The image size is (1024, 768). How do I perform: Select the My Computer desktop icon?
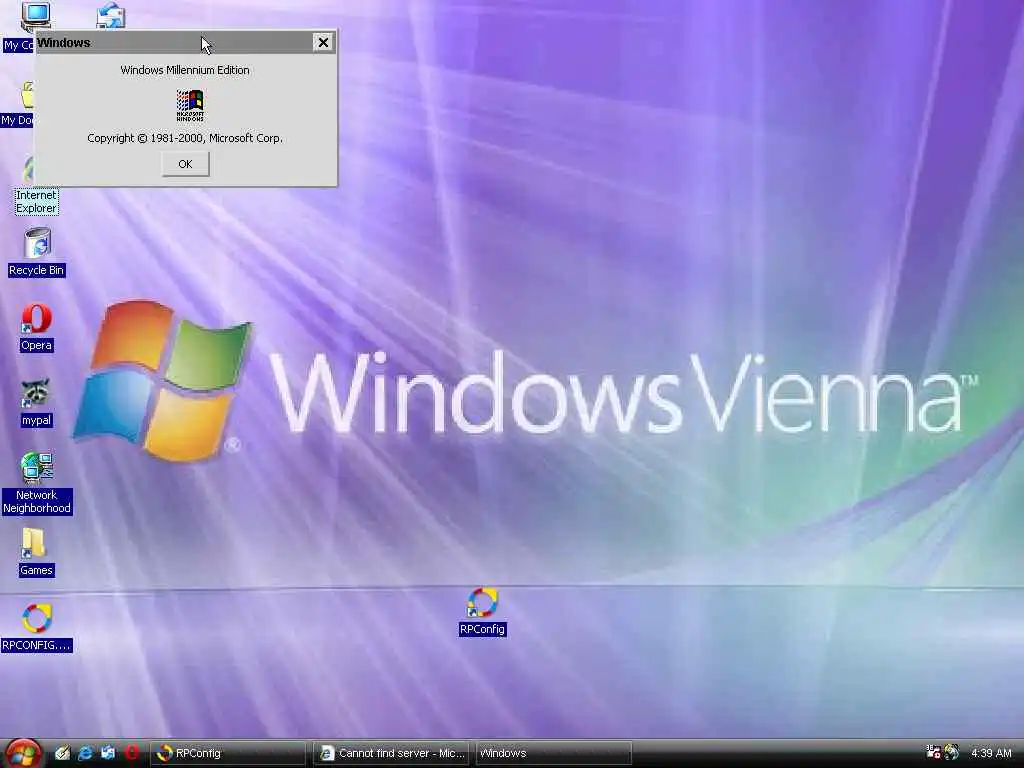(35, 16)
